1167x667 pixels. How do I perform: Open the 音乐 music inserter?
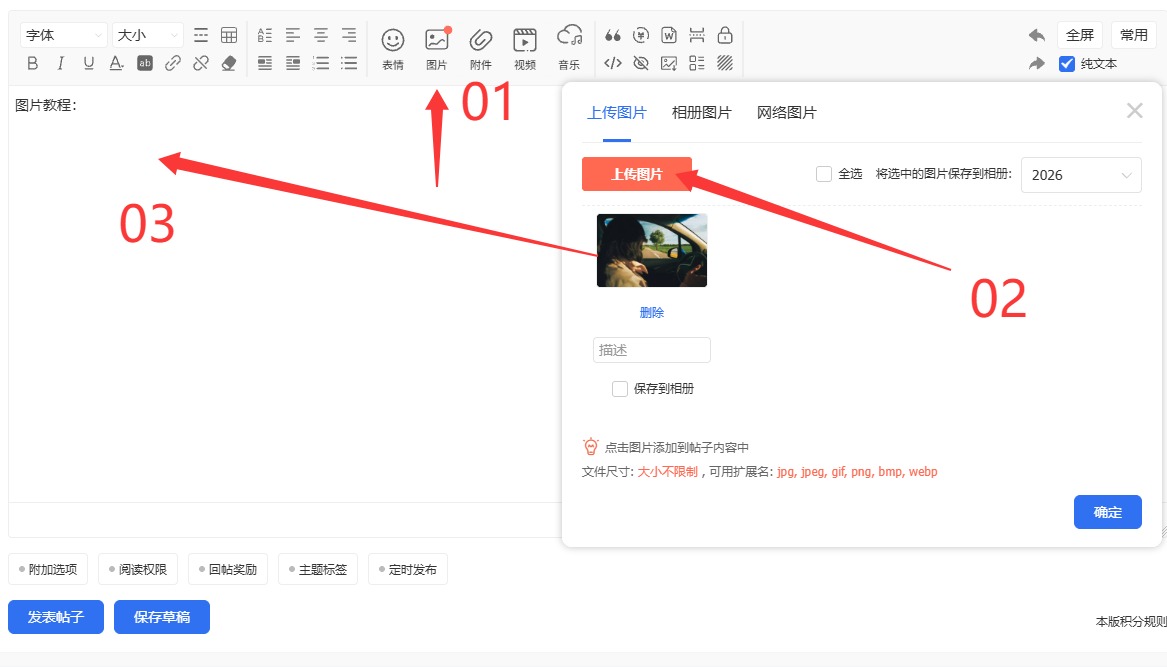569,48
